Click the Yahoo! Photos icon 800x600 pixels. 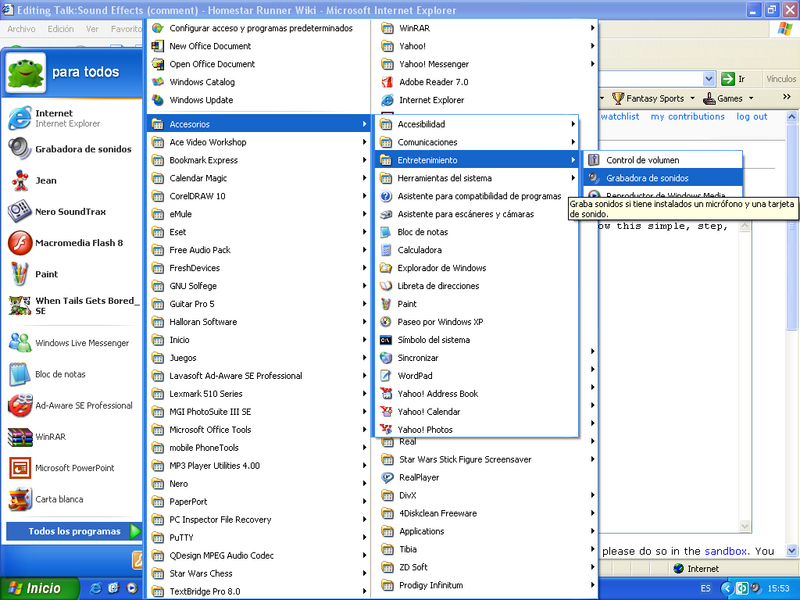click(386, 430)
